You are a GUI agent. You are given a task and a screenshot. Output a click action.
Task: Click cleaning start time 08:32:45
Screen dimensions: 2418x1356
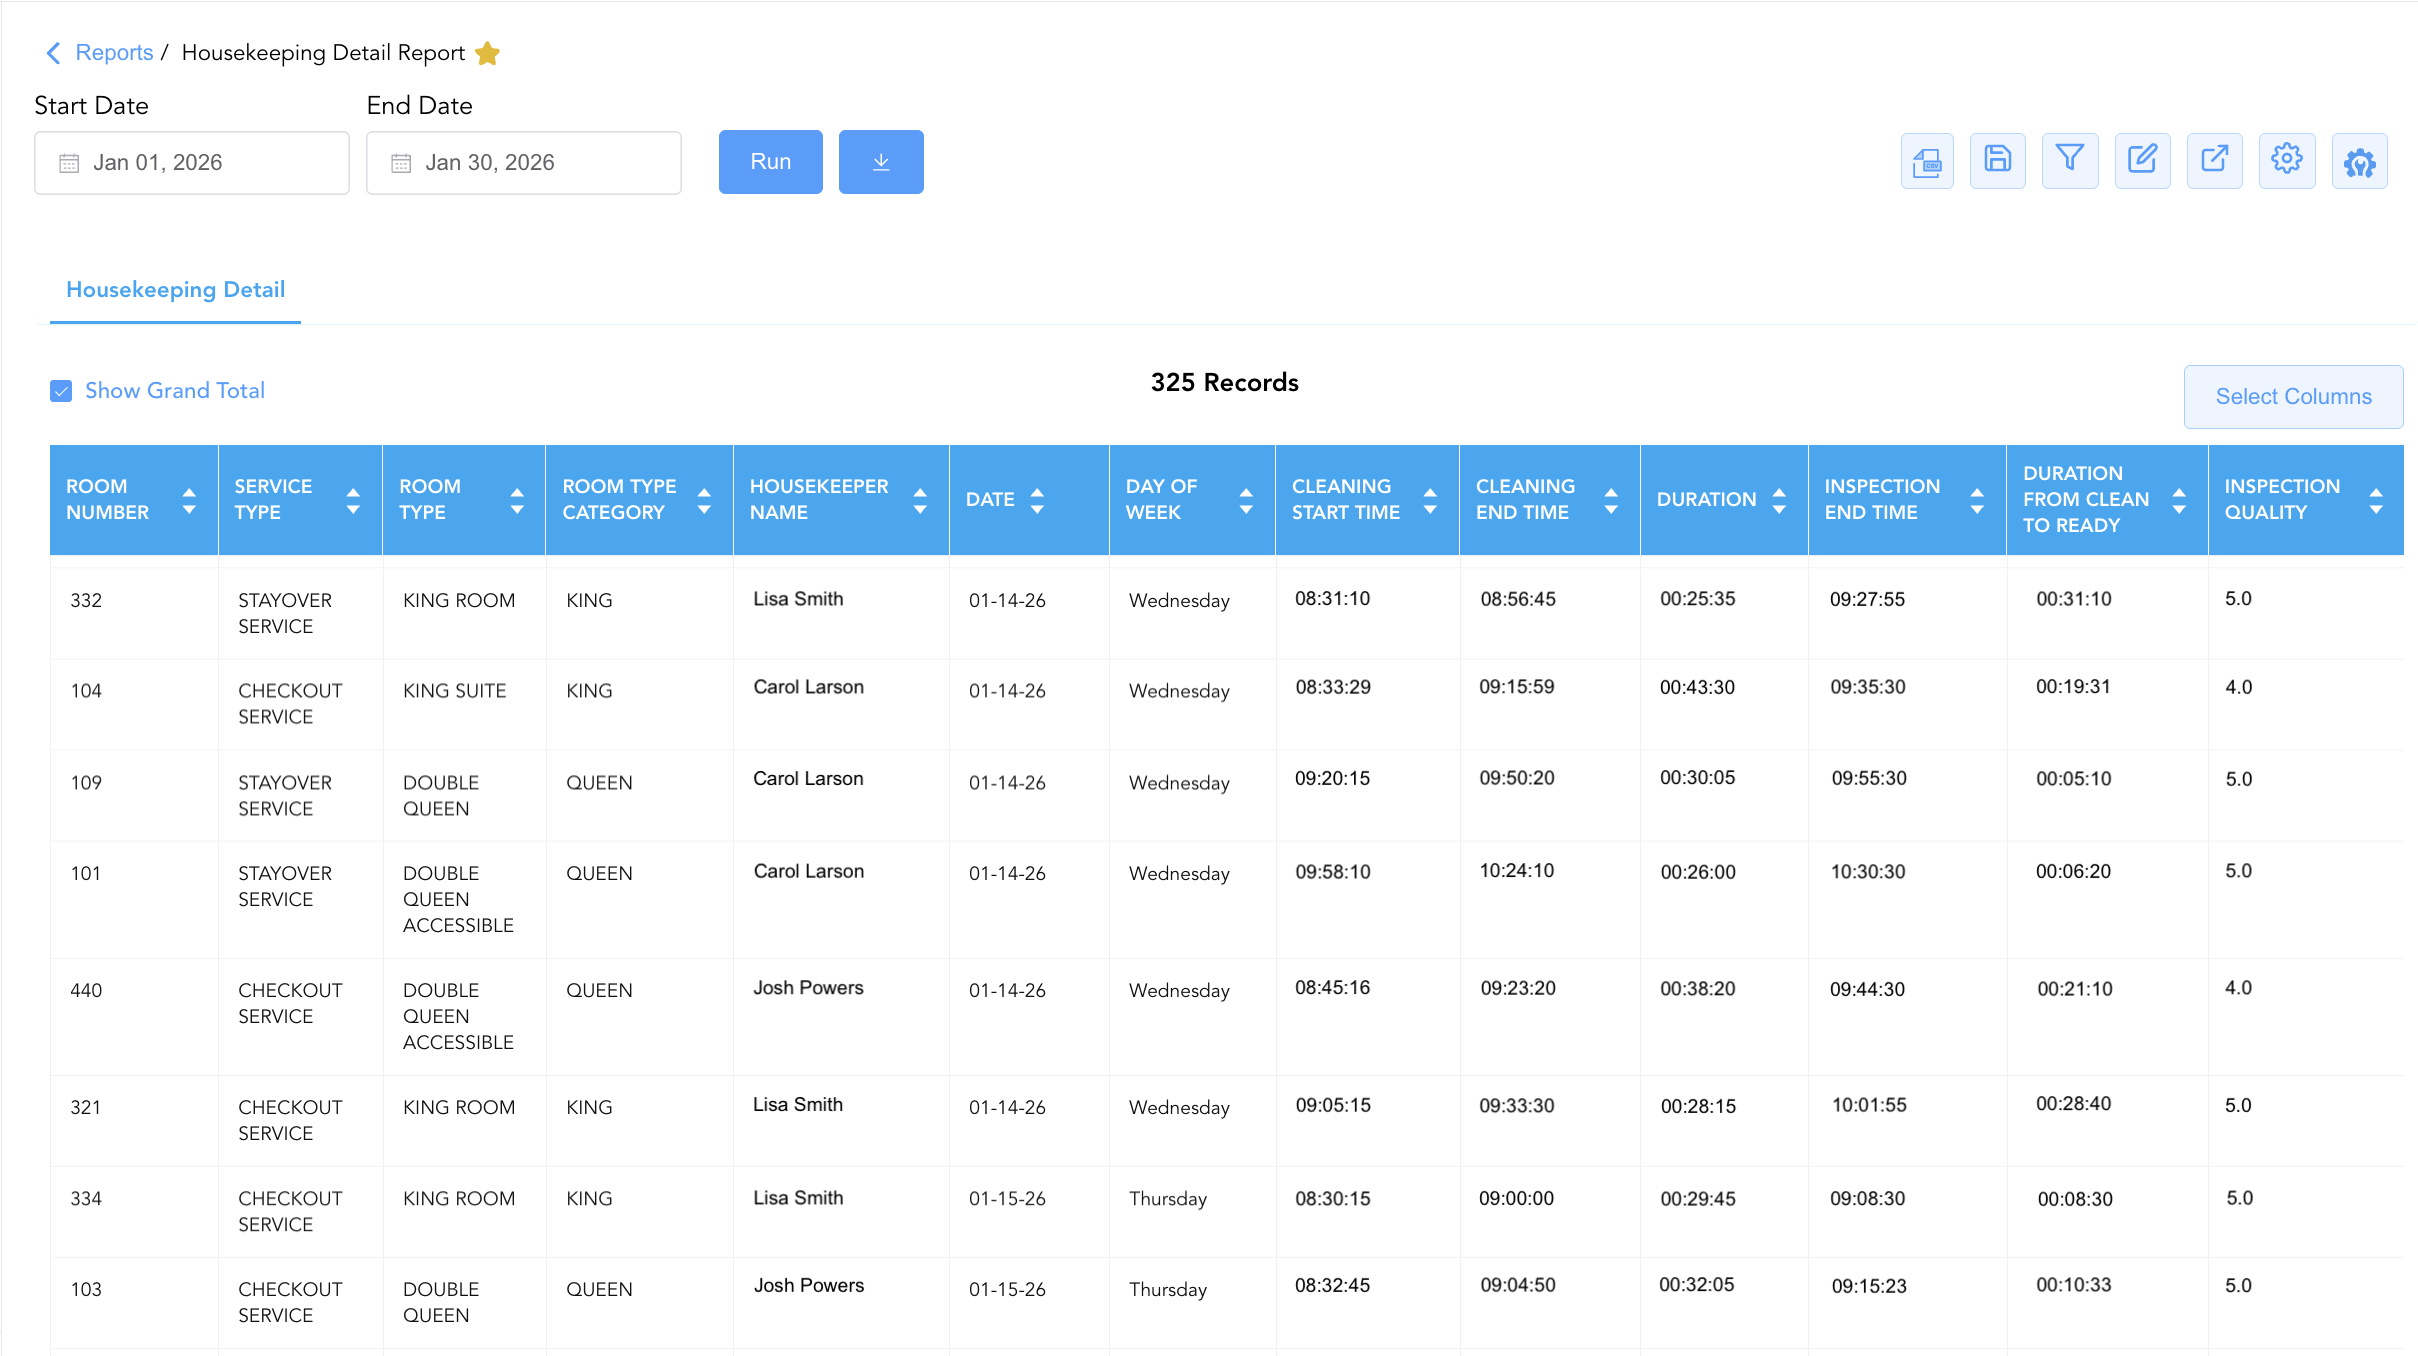(1332, 1286)
